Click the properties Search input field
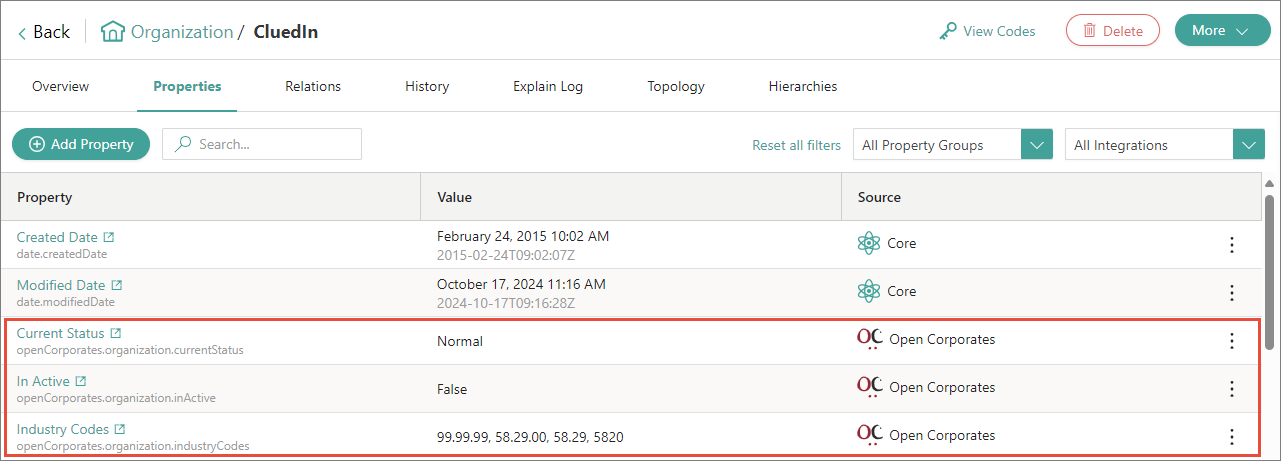Viewport: 1281px width, 461px height. coord(272,144)
